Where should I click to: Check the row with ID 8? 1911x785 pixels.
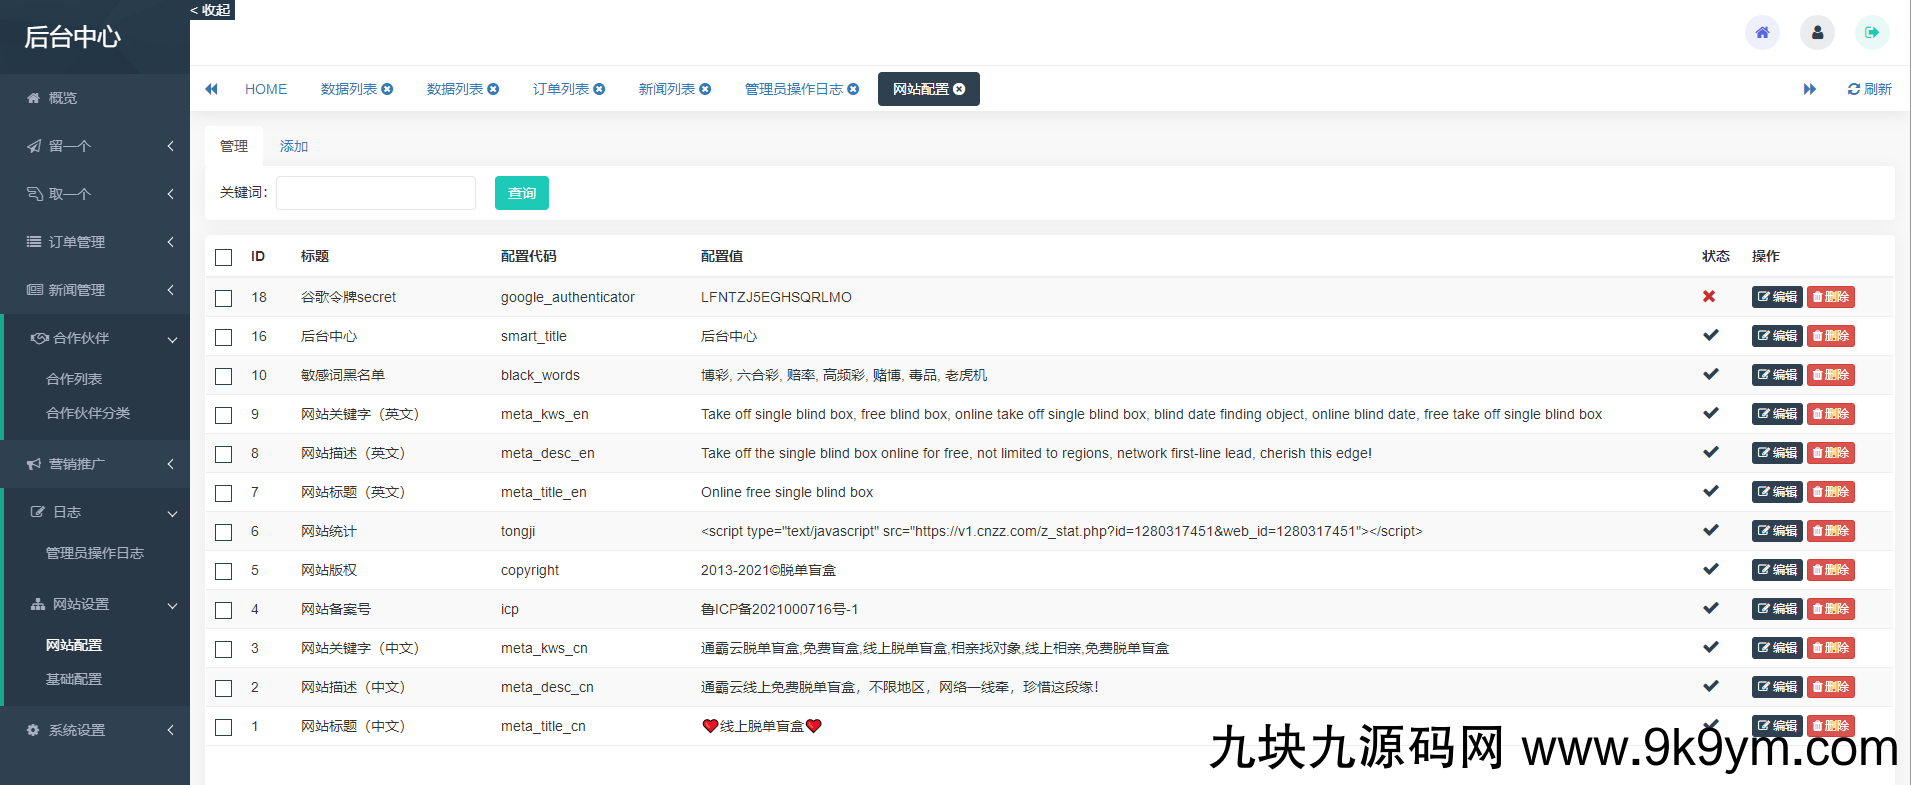tap(224, 454)
